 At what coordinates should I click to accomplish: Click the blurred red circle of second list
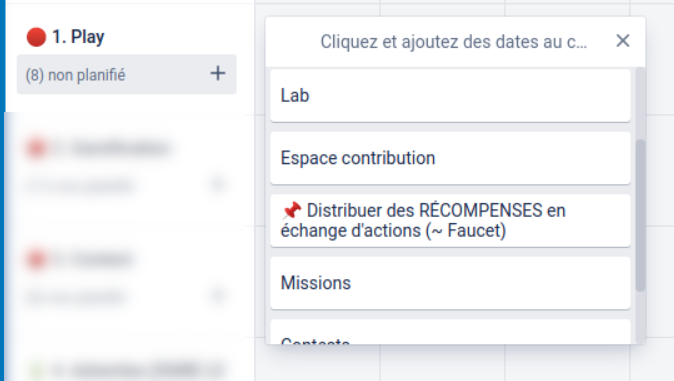[36, 148]
